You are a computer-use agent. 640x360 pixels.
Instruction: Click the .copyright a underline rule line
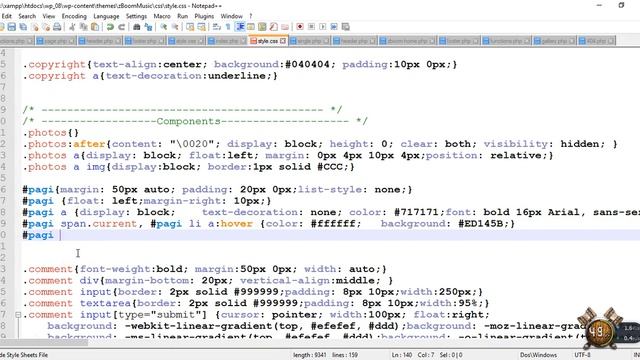click(150, 76)
